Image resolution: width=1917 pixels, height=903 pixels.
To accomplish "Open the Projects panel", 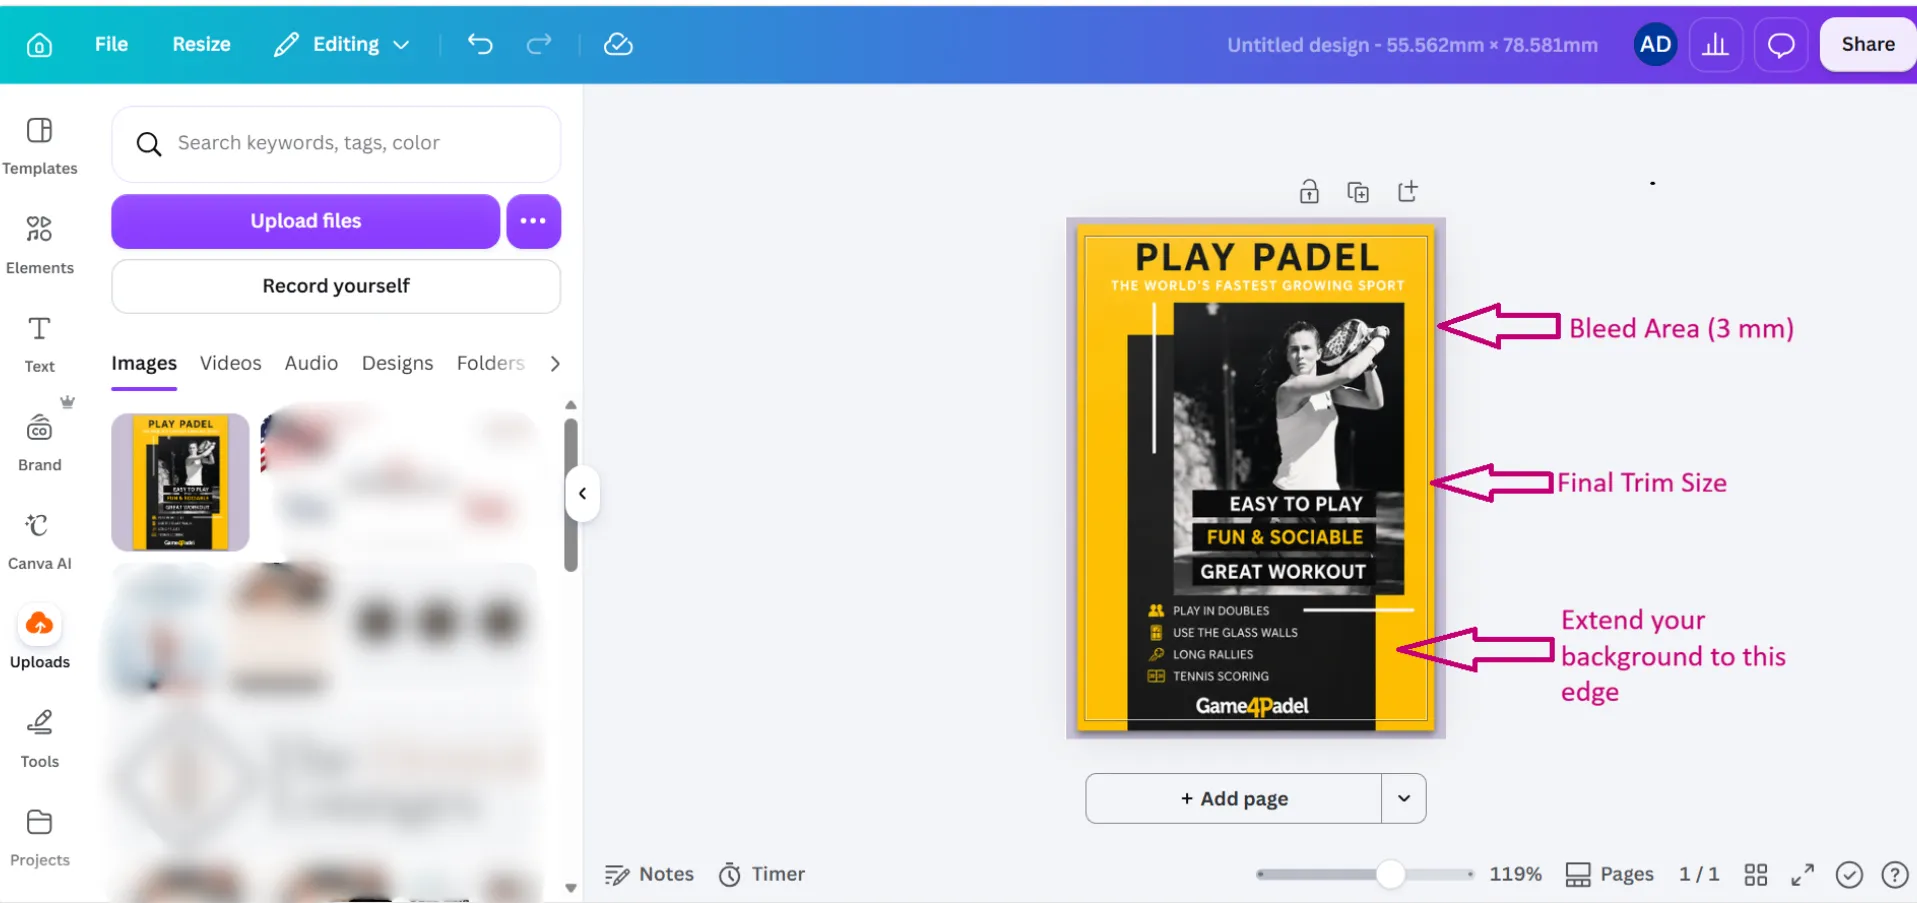I will click(39, 838).
